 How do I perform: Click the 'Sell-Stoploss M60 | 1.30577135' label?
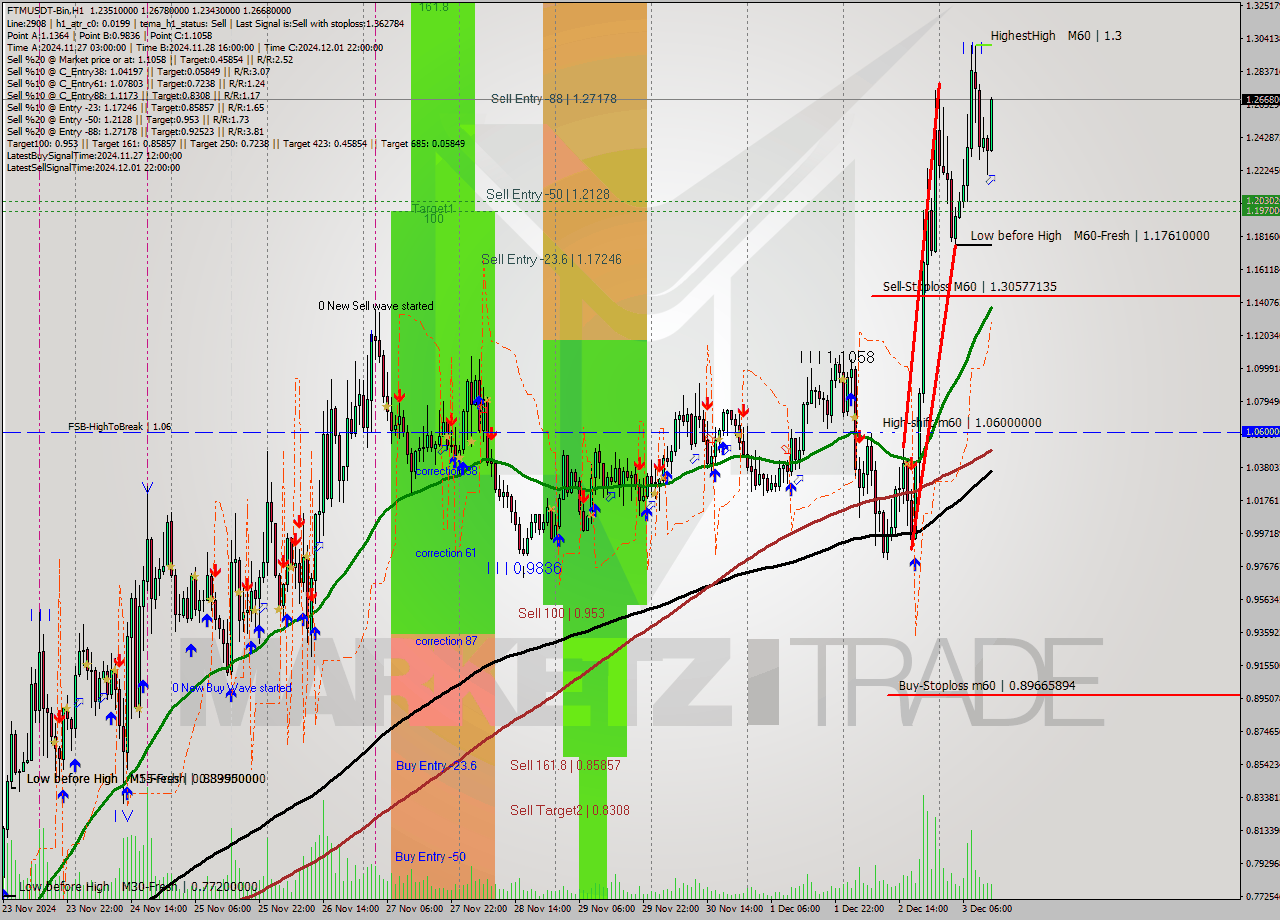click(970, 287)
